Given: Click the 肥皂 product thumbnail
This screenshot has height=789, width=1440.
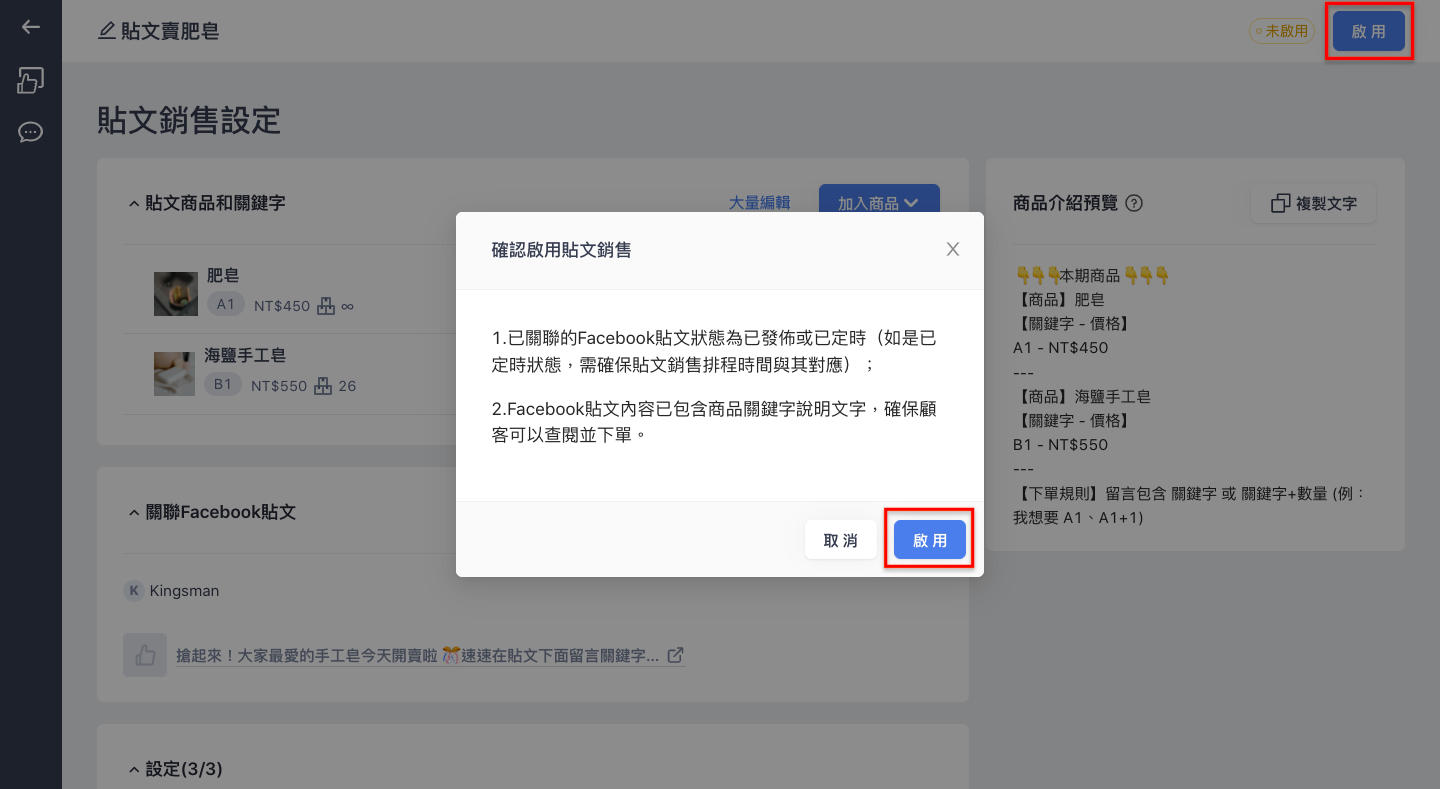Looking at the screenshot, I should pyautogui.click(x=175, y=293).
